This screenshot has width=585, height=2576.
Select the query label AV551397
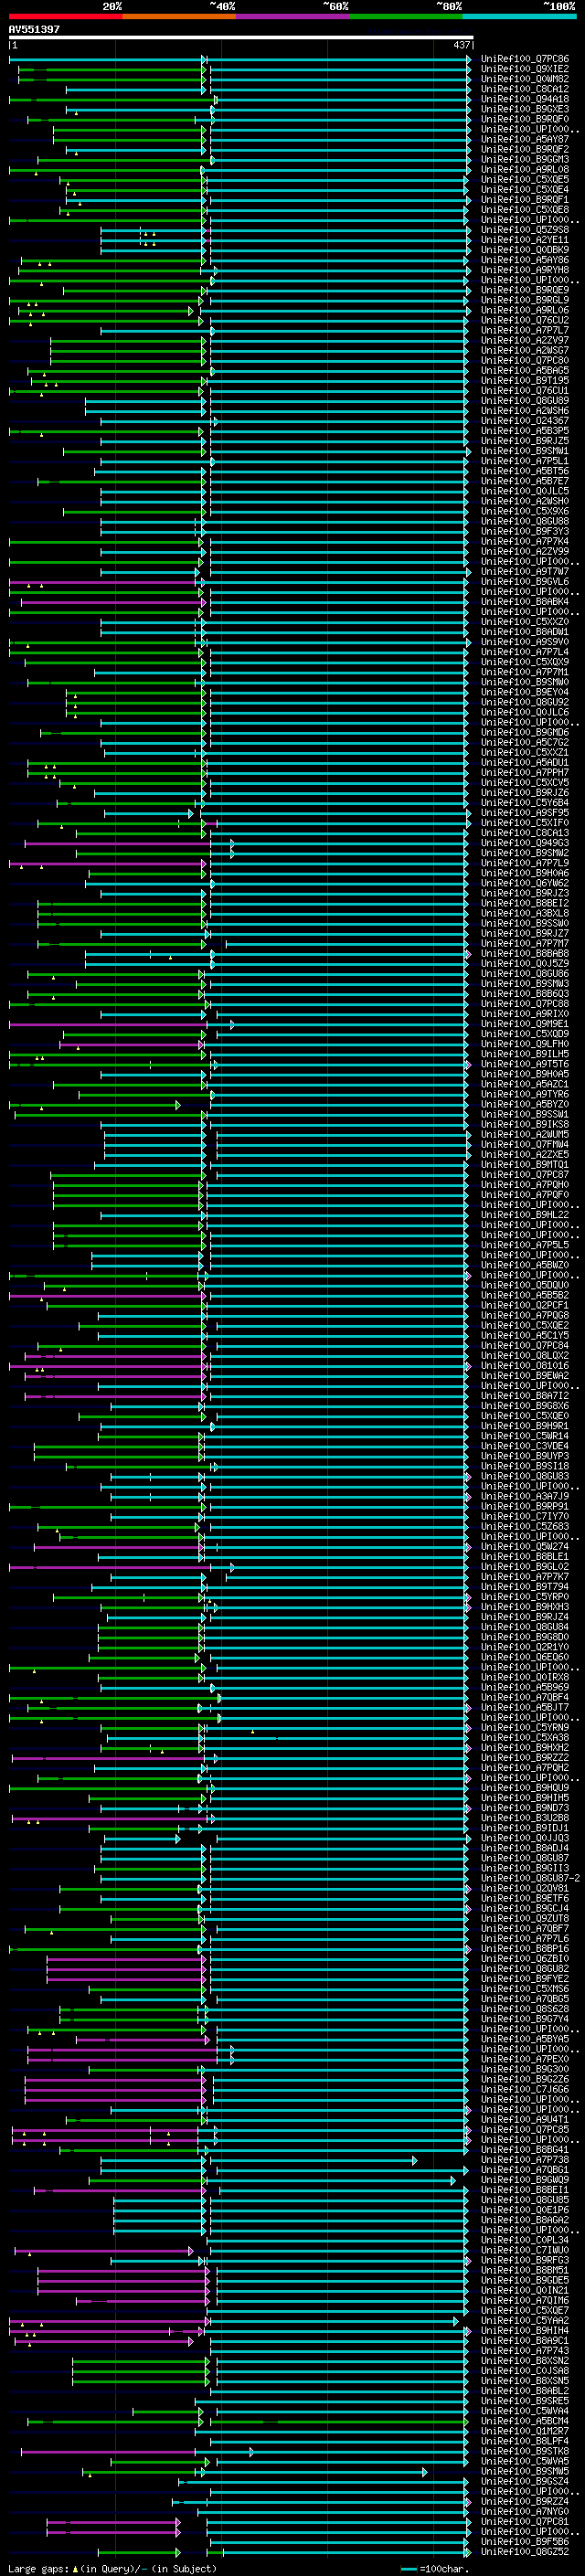[x=34, y=29]
